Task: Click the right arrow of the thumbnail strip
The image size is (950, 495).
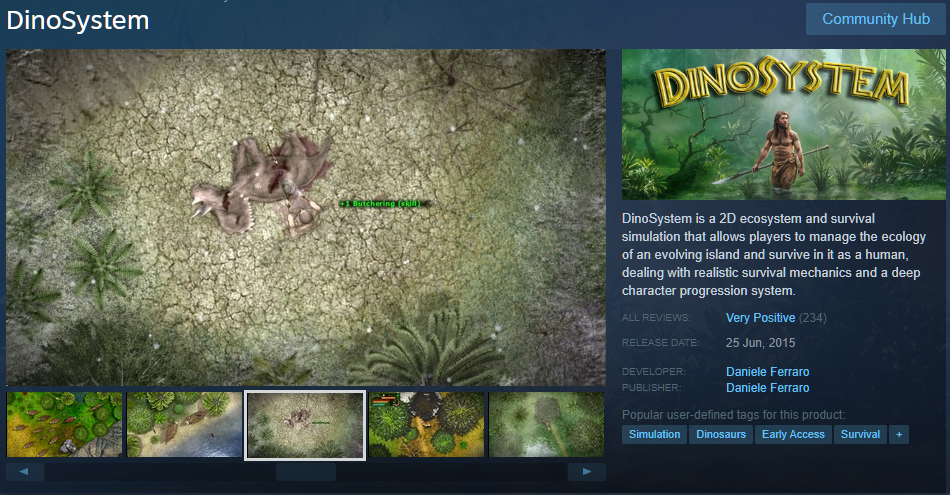Action: click(x=586, y=471)
